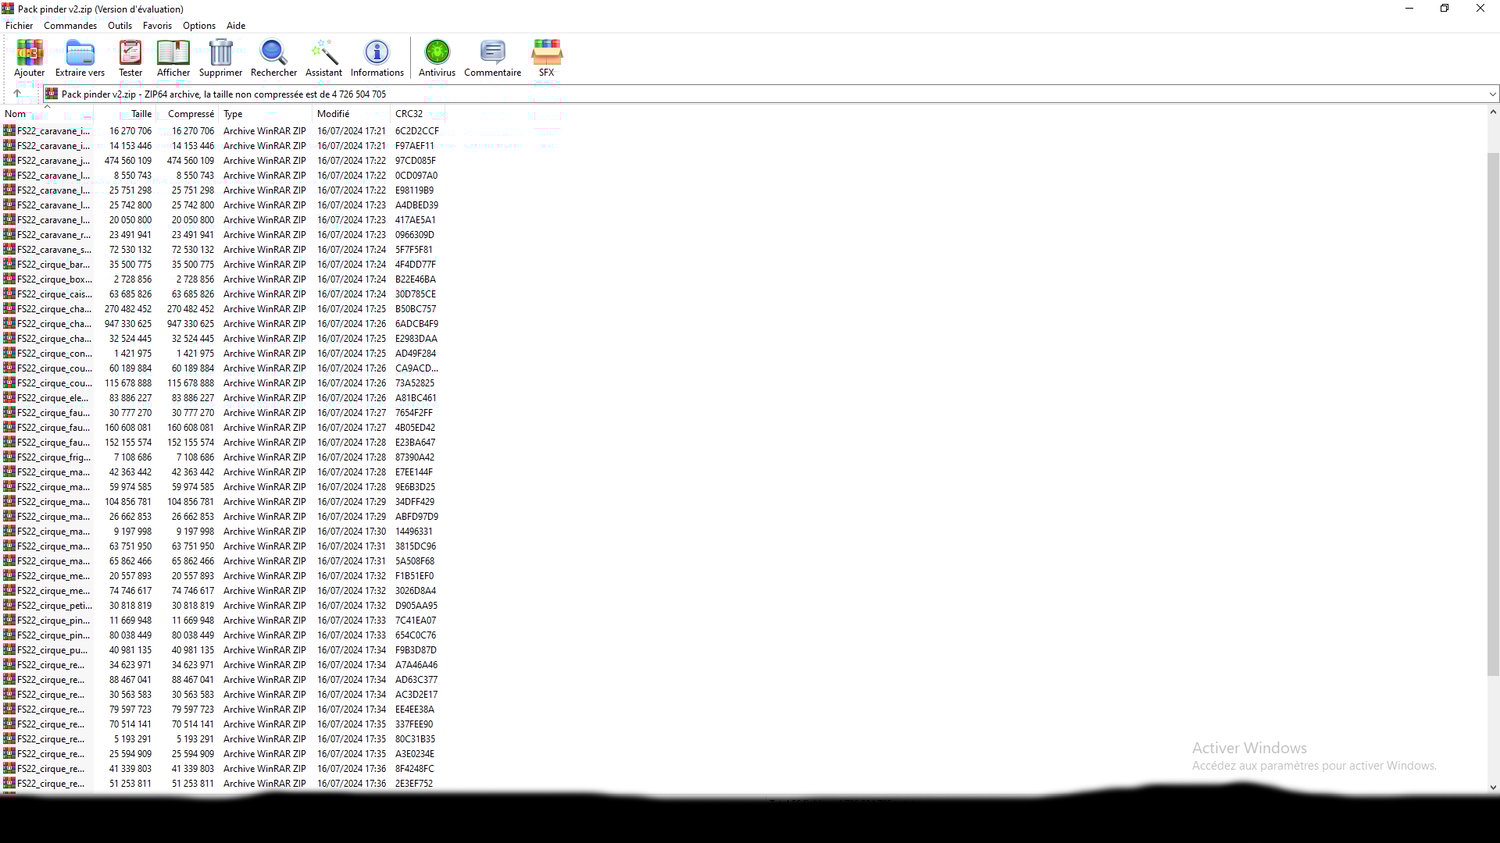The image size is (1500, 843).
Task: Select row with CRC32 6C2D2CCF
Action: pyautogui.click(x=220, y=131)
